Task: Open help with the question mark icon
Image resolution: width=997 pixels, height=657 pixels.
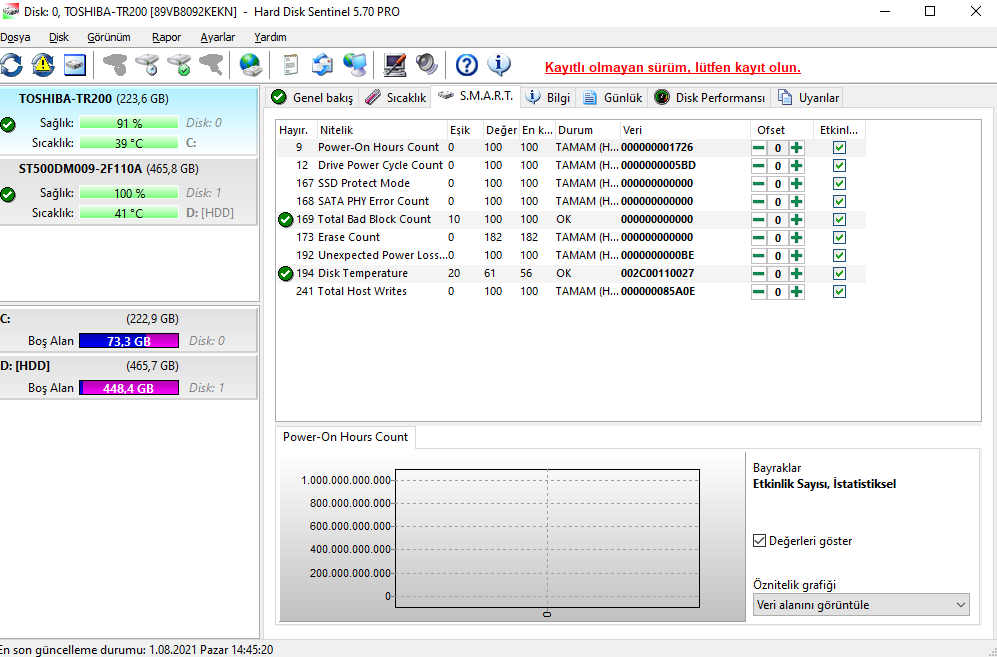Action: pos(467,65)
